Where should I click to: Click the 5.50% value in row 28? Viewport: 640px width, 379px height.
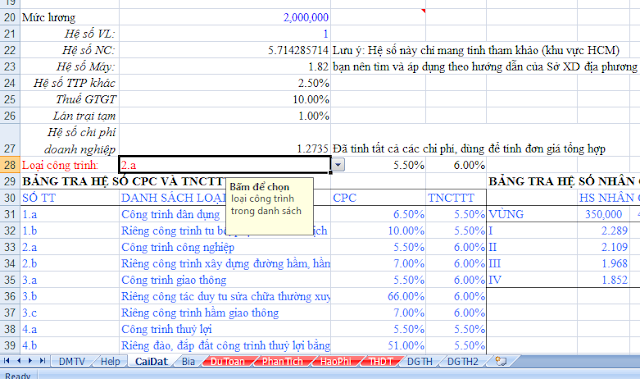(409, 165)
